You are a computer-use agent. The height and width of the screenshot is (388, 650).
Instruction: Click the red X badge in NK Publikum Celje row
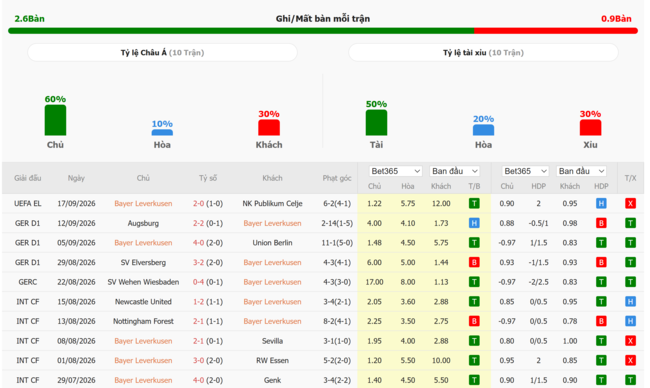coord(630,204)
